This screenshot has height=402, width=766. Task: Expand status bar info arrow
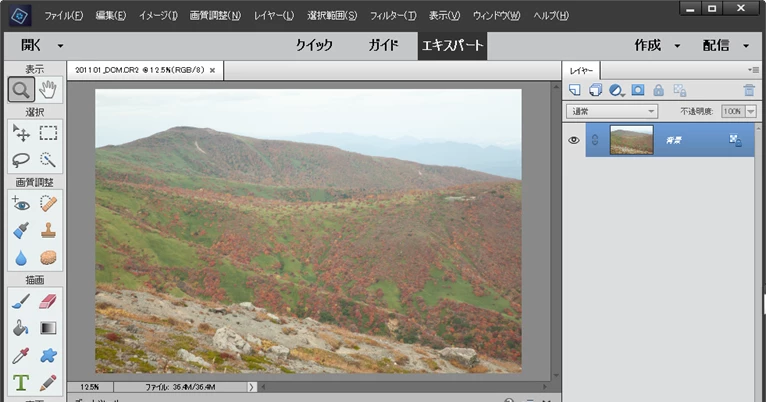tap(251, 387)
